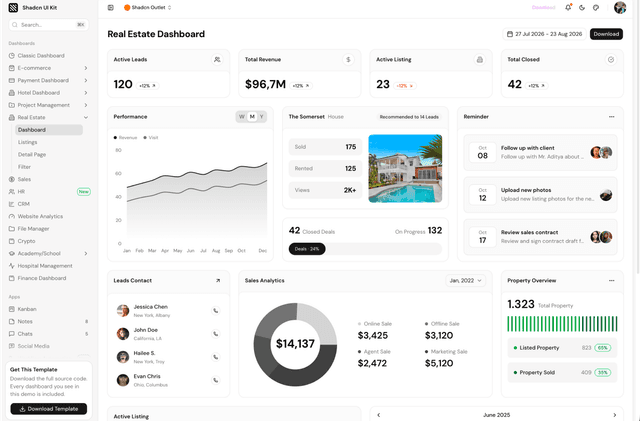Open File Manager in sidebar
Image resolution: width=640 pixels, height=421 pixels.
pos(49,229)
